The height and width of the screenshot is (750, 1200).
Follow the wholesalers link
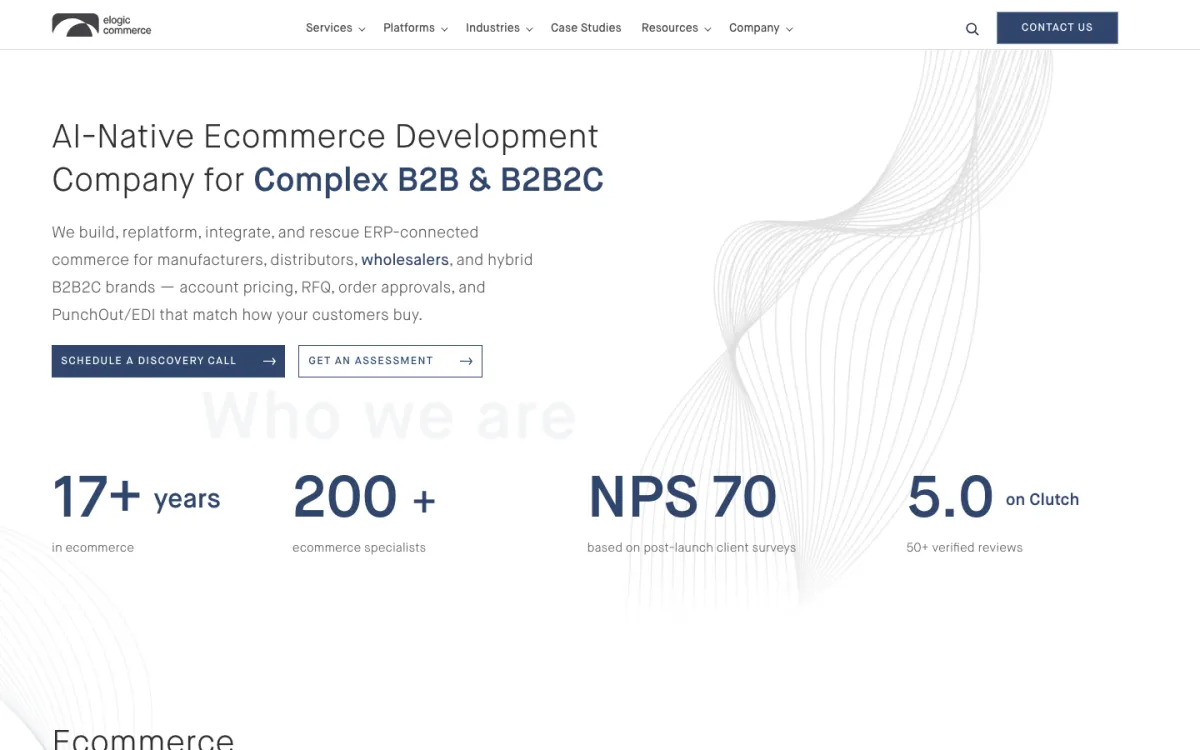pos(405,260)
